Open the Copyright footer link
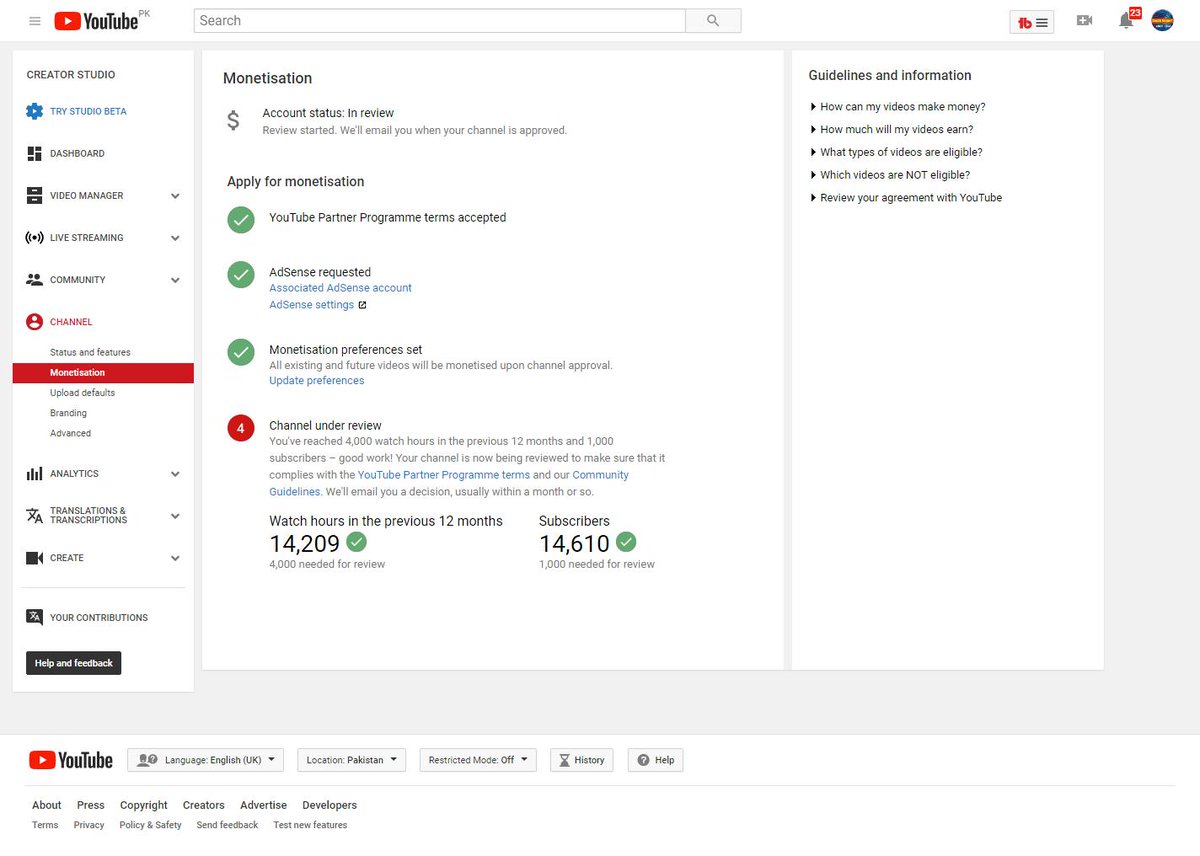The height and width of the screenshot is (856, 1200). [x=144, y=805]
